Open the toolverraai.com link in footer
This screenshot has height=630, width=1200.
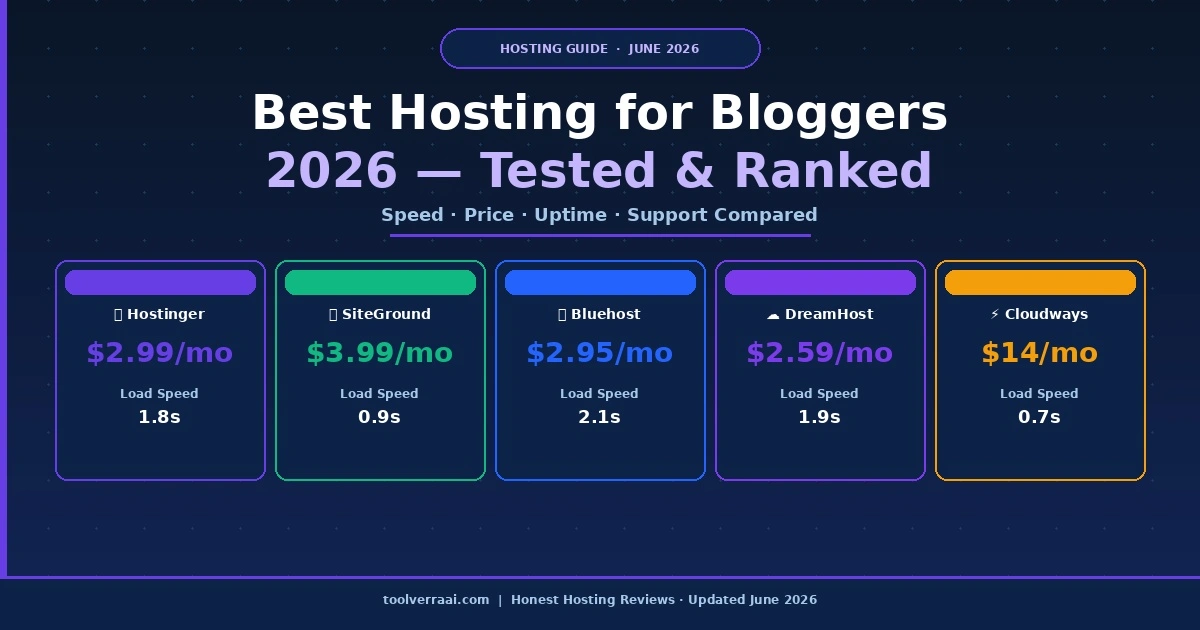[436, 600]
